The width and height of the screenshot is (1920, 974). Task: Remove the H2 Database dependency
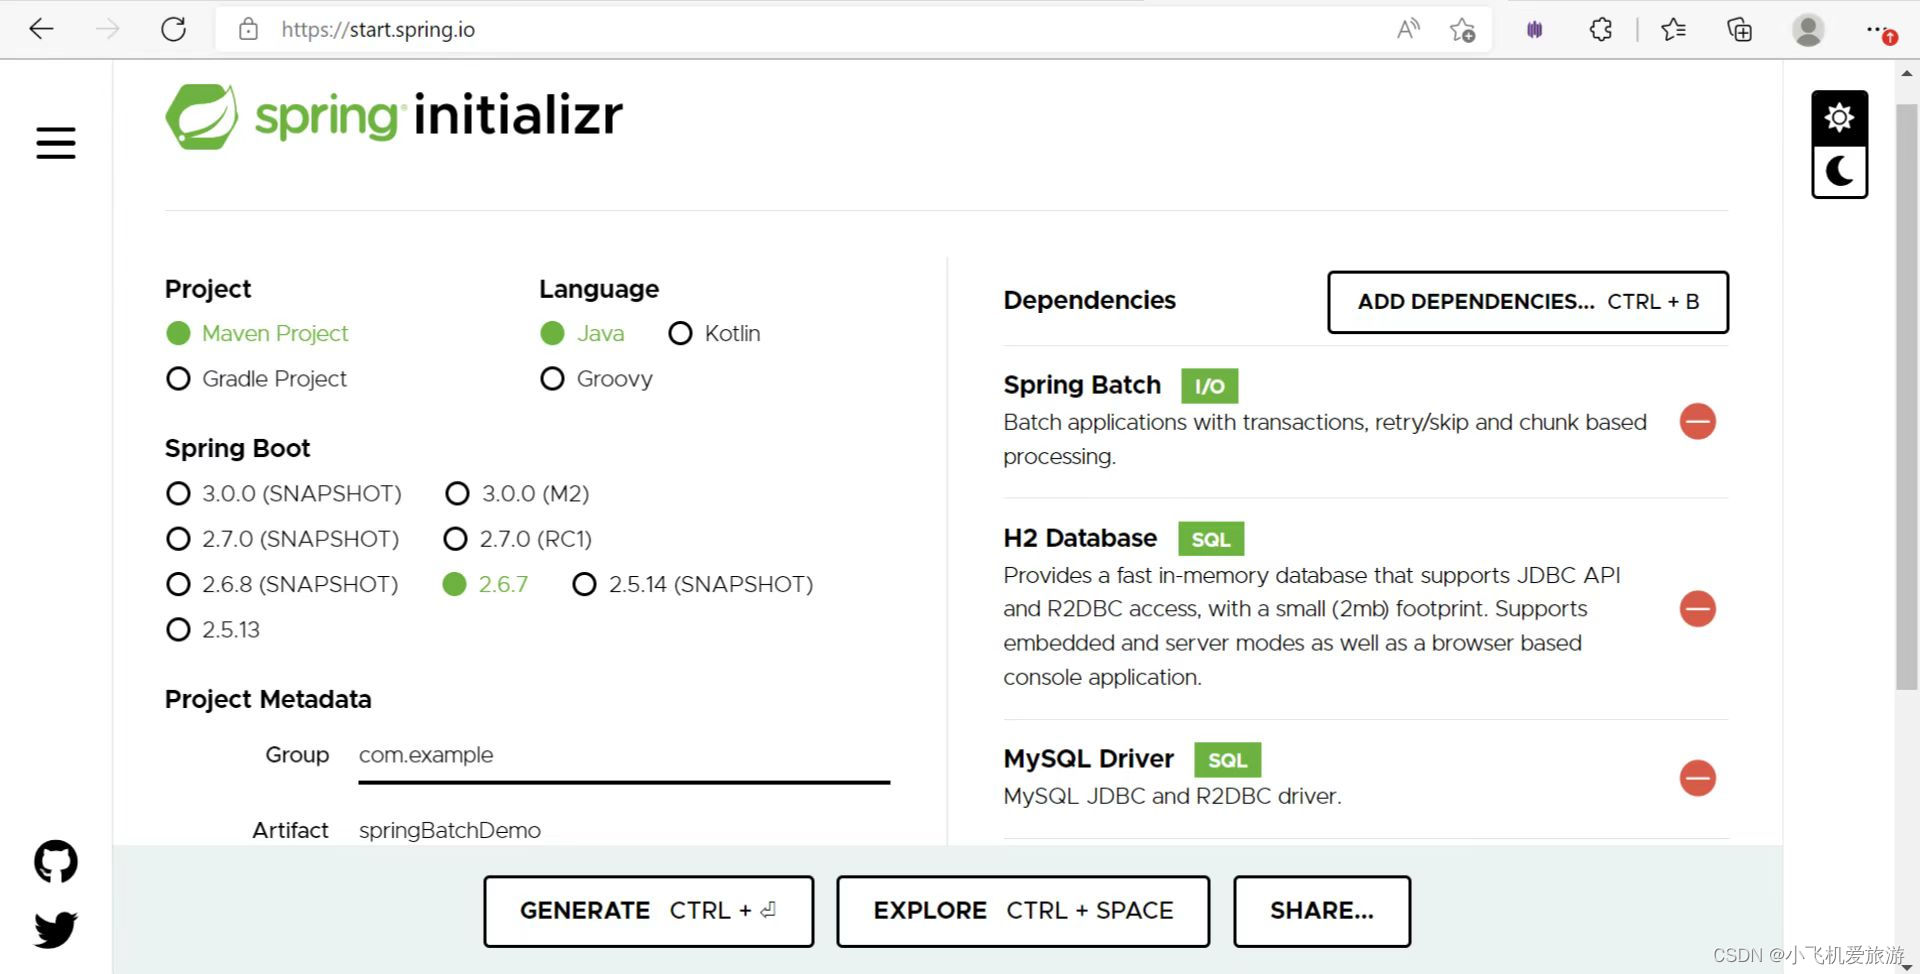(x=1697, y=608)
